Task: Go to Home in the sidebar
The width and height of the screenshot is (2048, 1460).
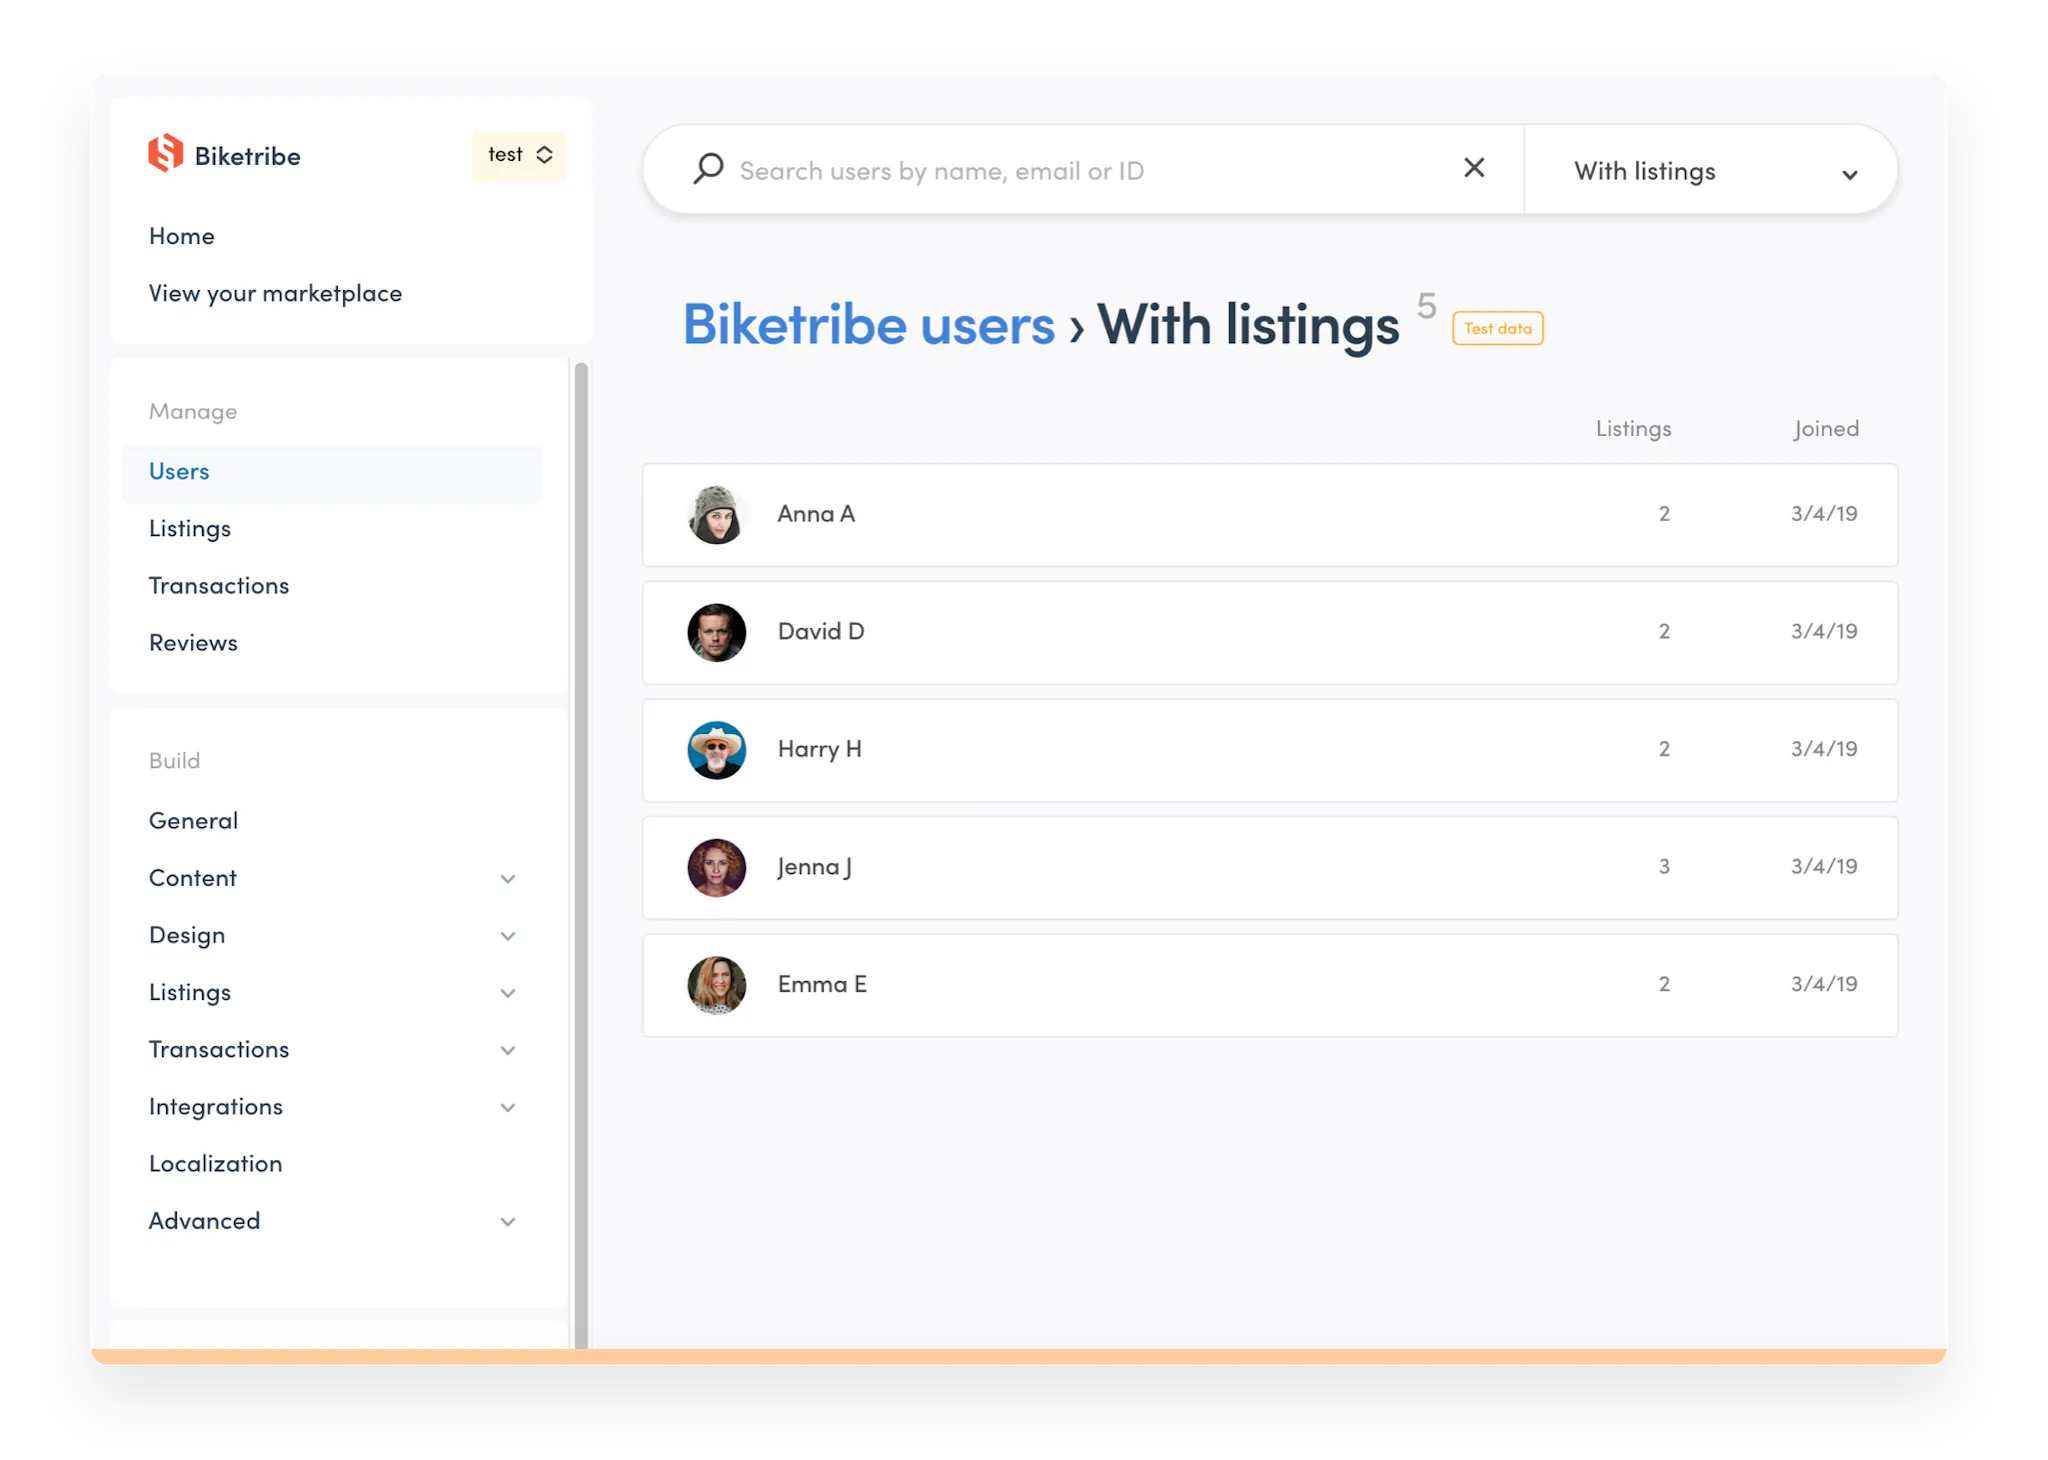Action: 182,236
